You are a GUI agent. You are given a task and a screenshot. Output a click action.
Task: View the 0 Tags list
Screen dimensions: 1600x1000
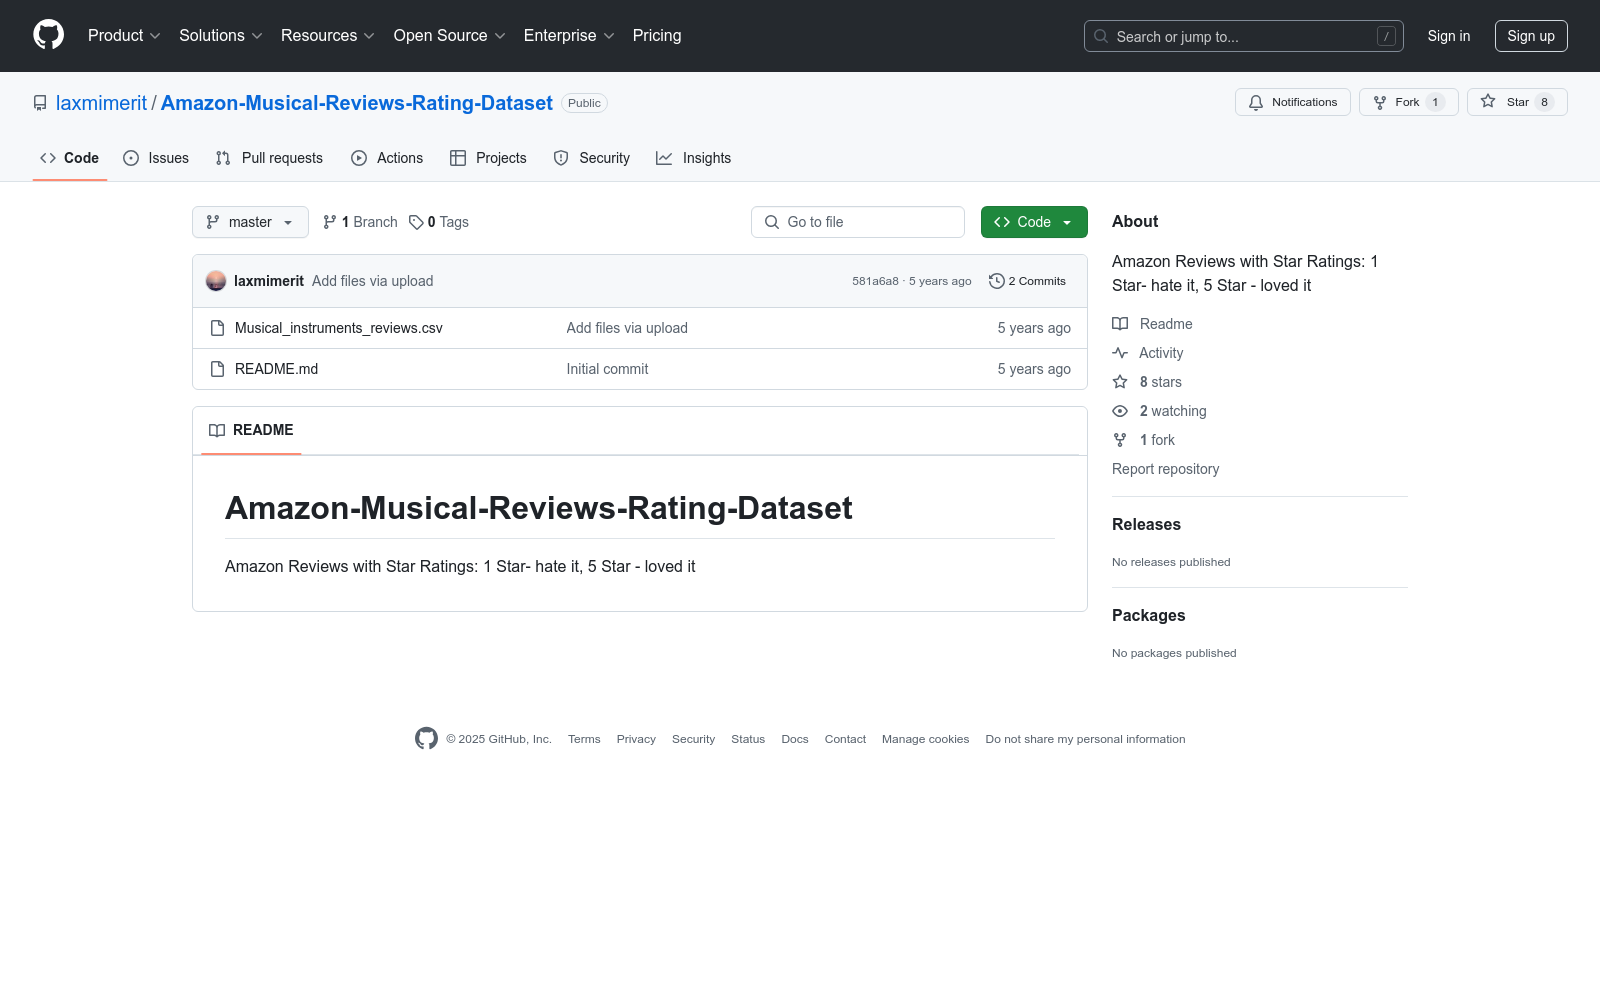(x=439, y=222)
